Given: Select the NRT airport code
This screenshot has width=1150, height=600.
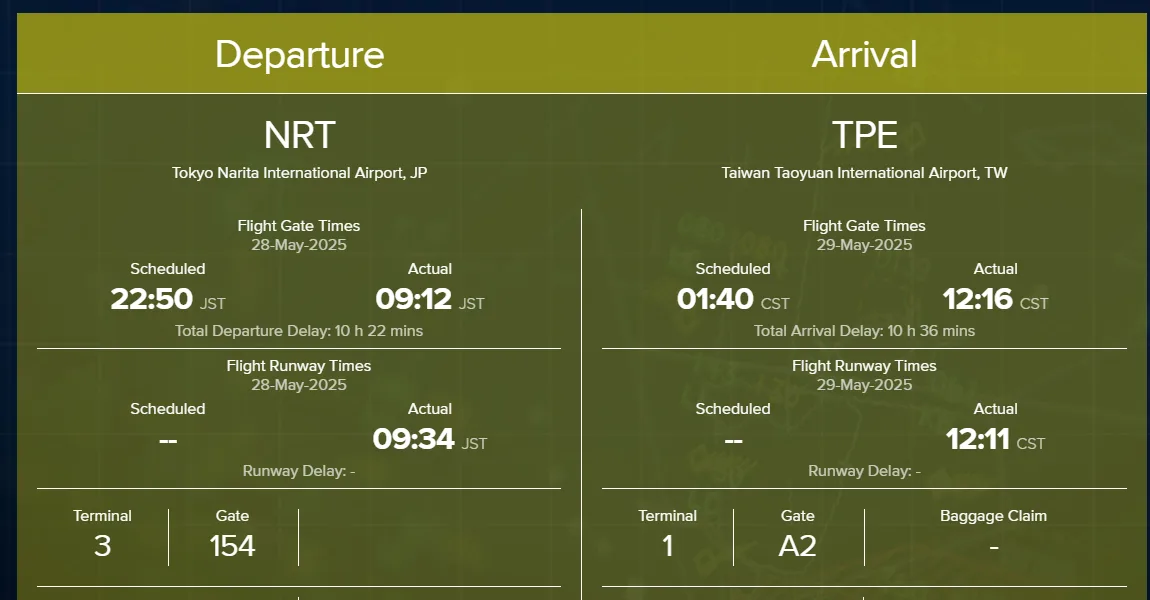Looking at the screenshot, I should [x=299, y=135].
